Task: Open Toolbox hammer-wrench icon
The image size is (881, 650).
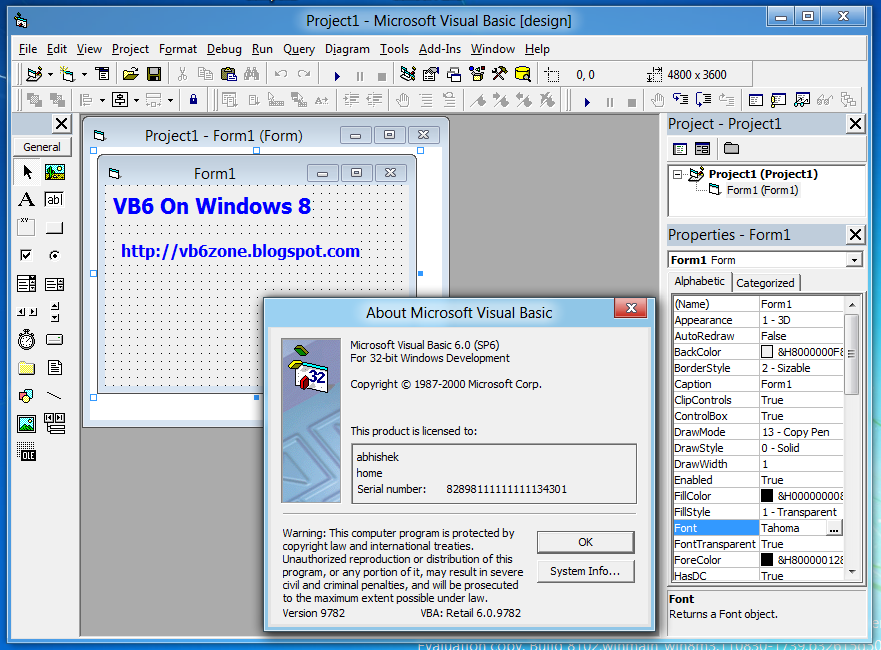Action: pyautogui.click(x=499, y=74)
